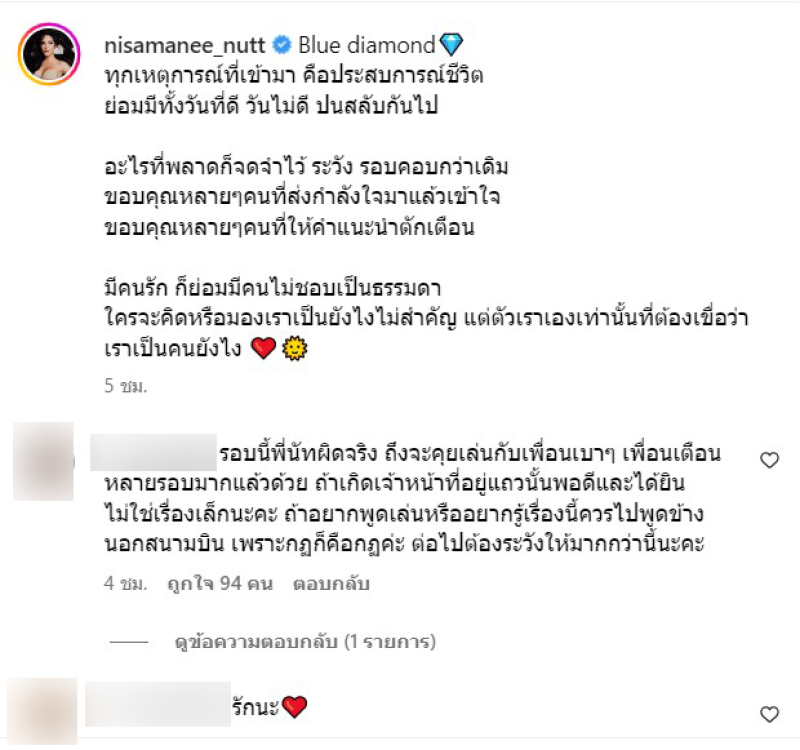This screenshot has width=800, height=750.
Task: Click the 'Blue diamond' caption text
Action: 366,45
